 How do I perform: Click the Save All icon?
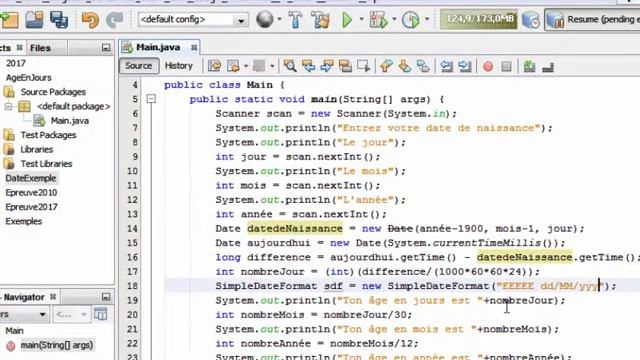pyautogui.click(x=59, y=19)
